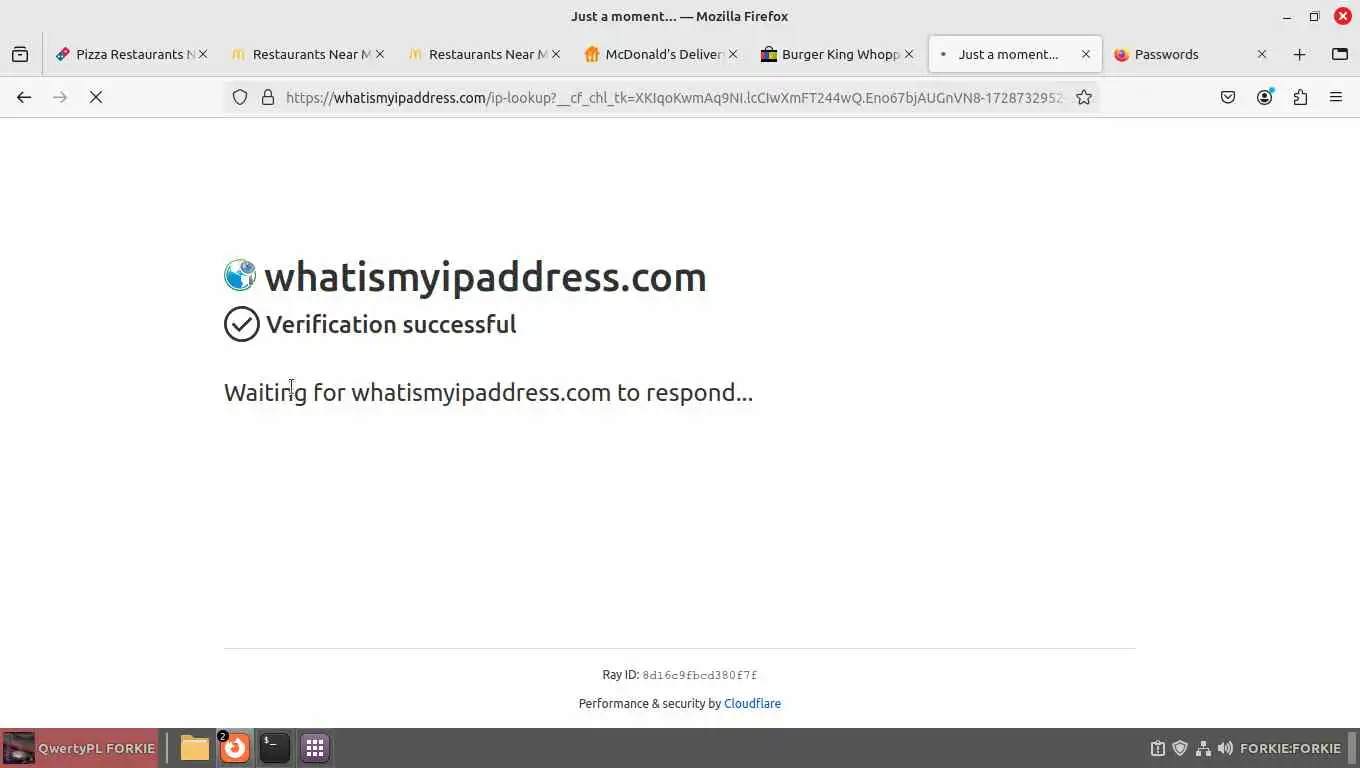The height and width of the screenshot is (768, 1360).
Task: Click the security shield tray icon
Action: pyautogui.click(x=1180, y=748)
